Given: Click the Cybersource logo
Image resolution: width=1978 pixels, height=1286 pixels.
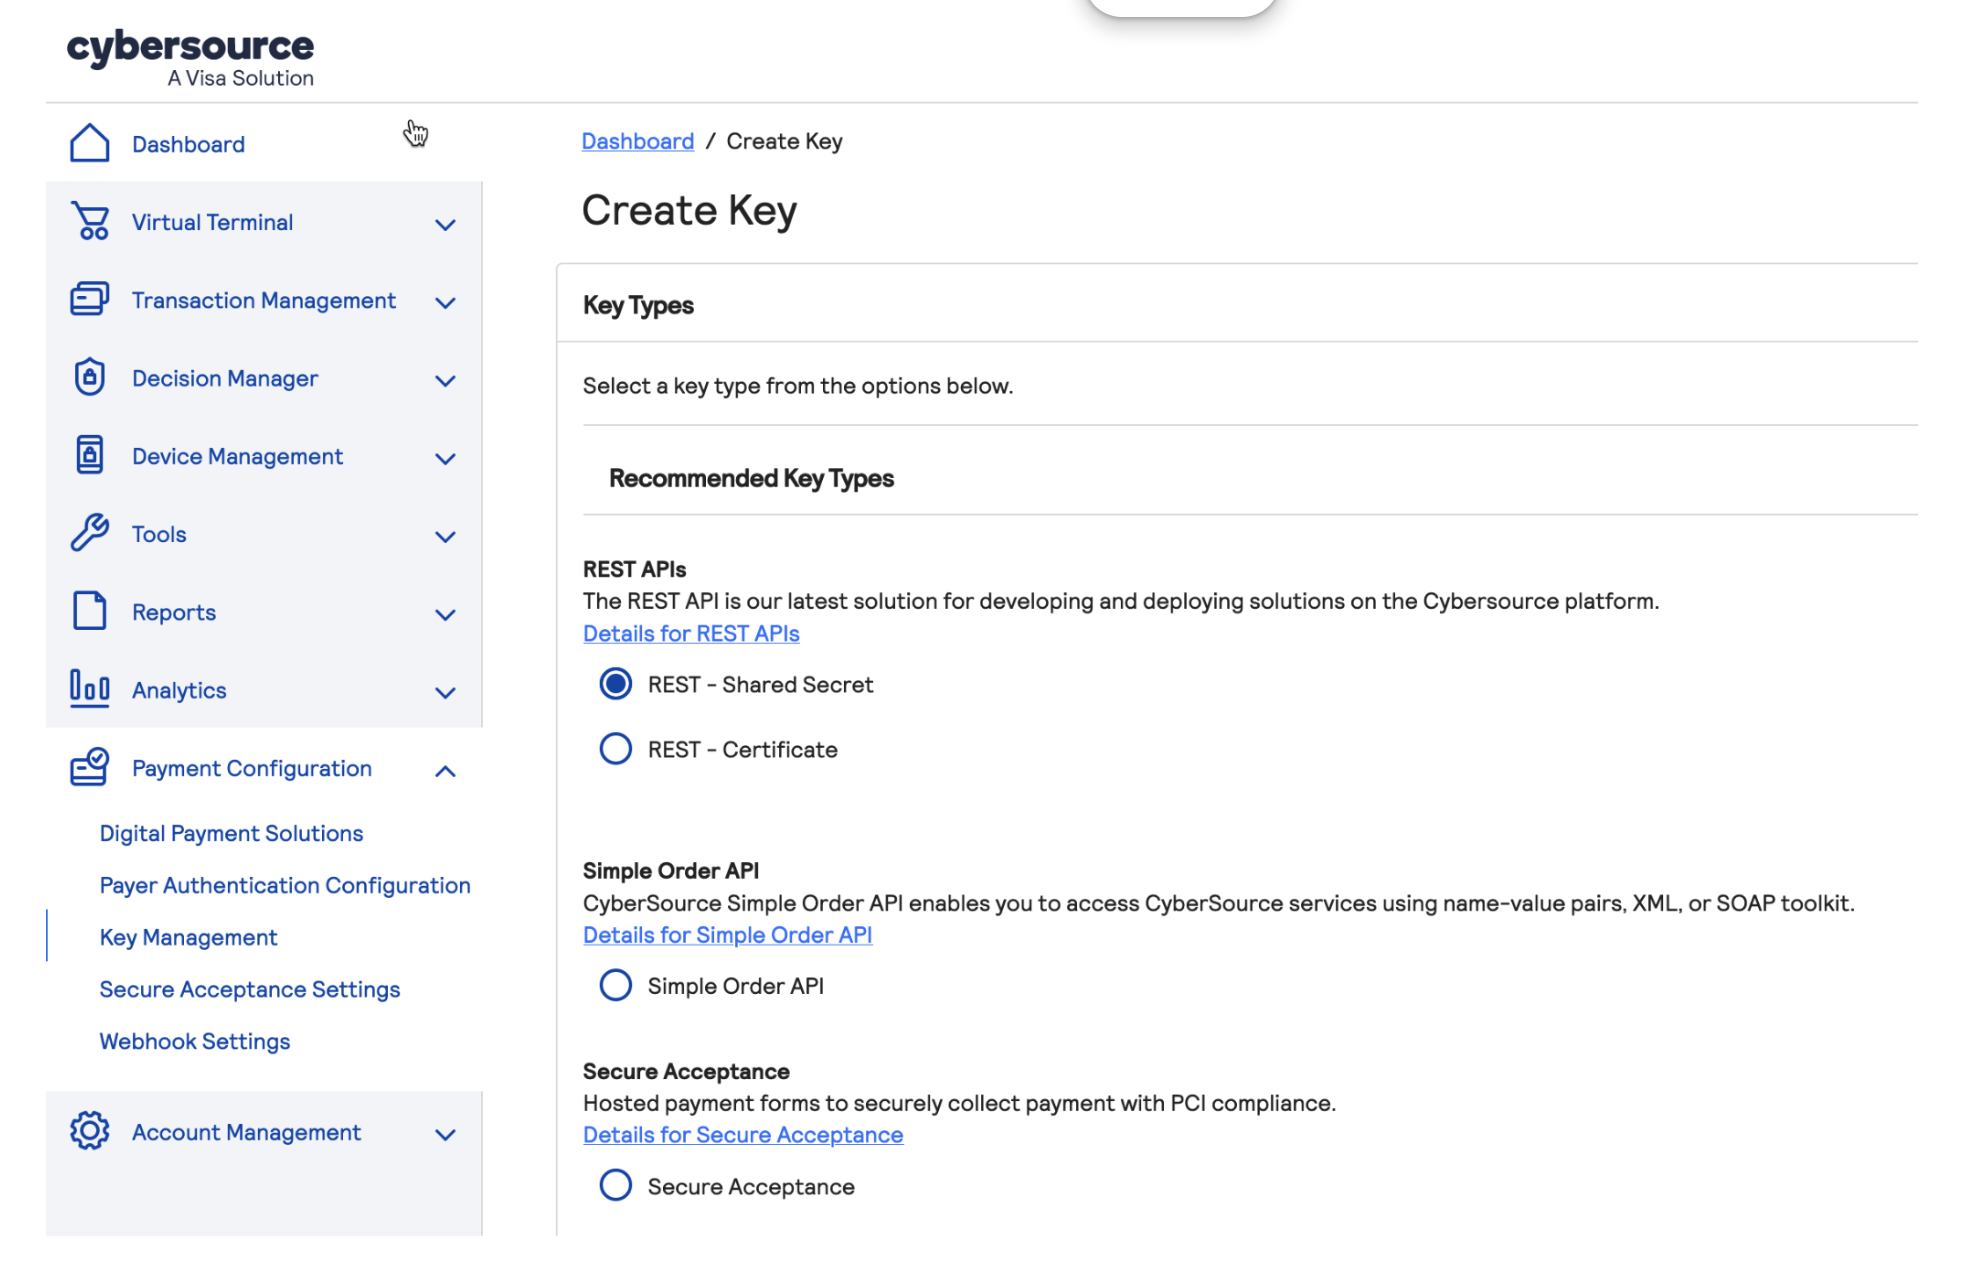Looking at the screenshot, I should [190, 58].
